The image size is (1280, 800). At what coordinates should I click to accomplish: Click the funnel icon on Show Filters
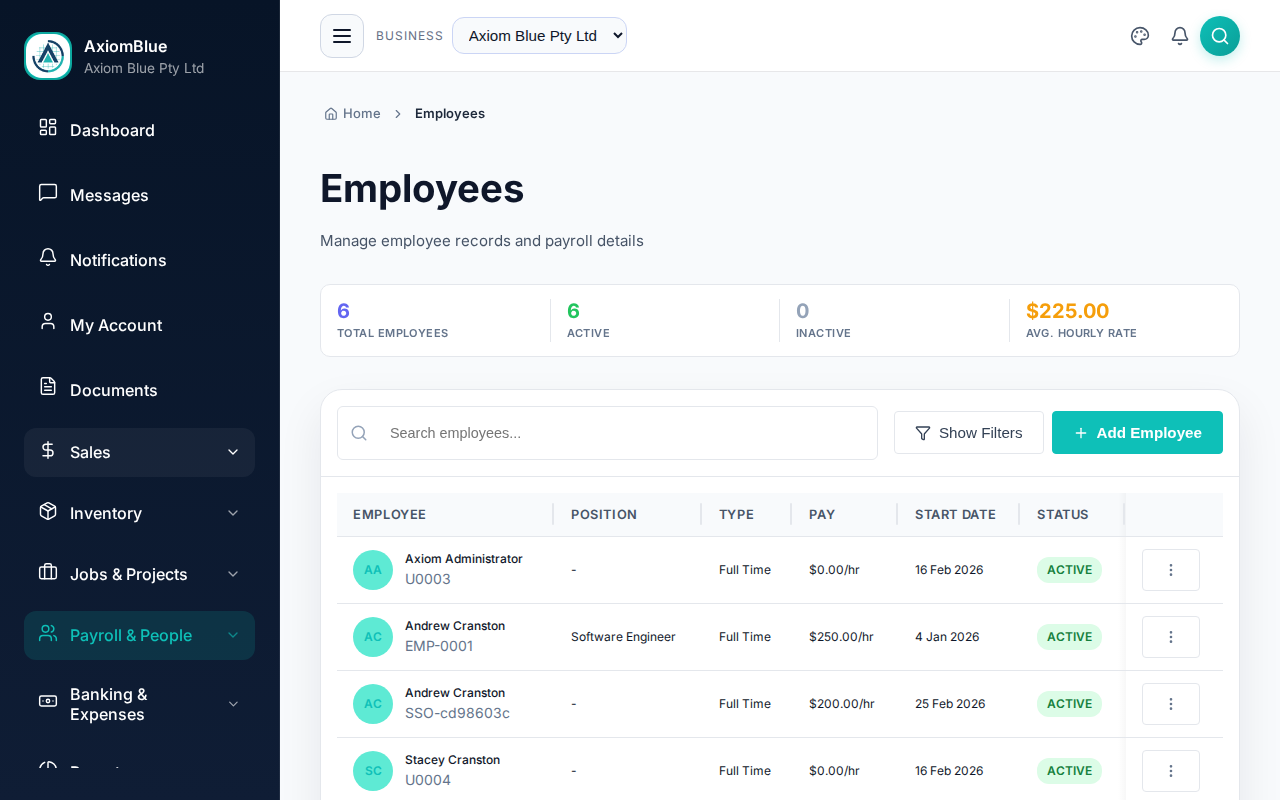tap(923, 433)
